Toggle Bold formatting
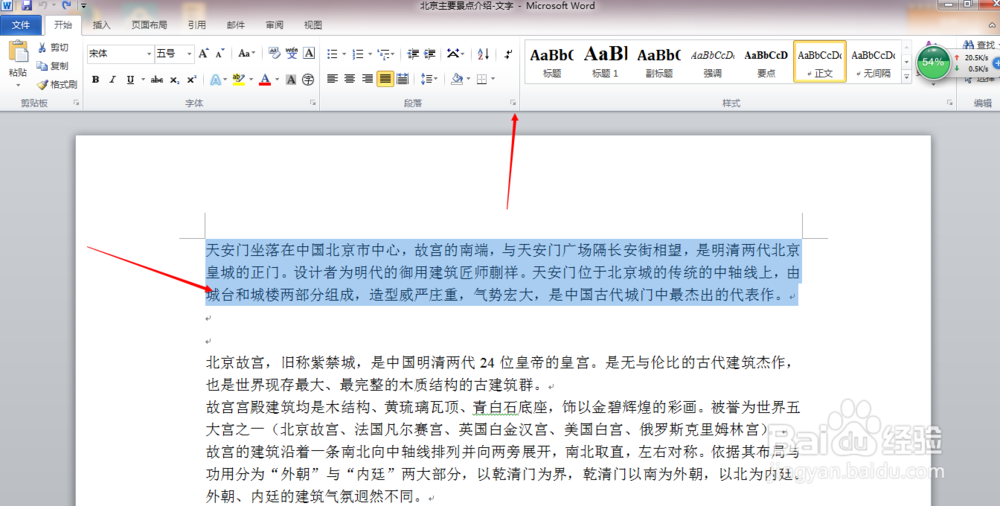The image size is (1000, 506). tap(96, 80)
